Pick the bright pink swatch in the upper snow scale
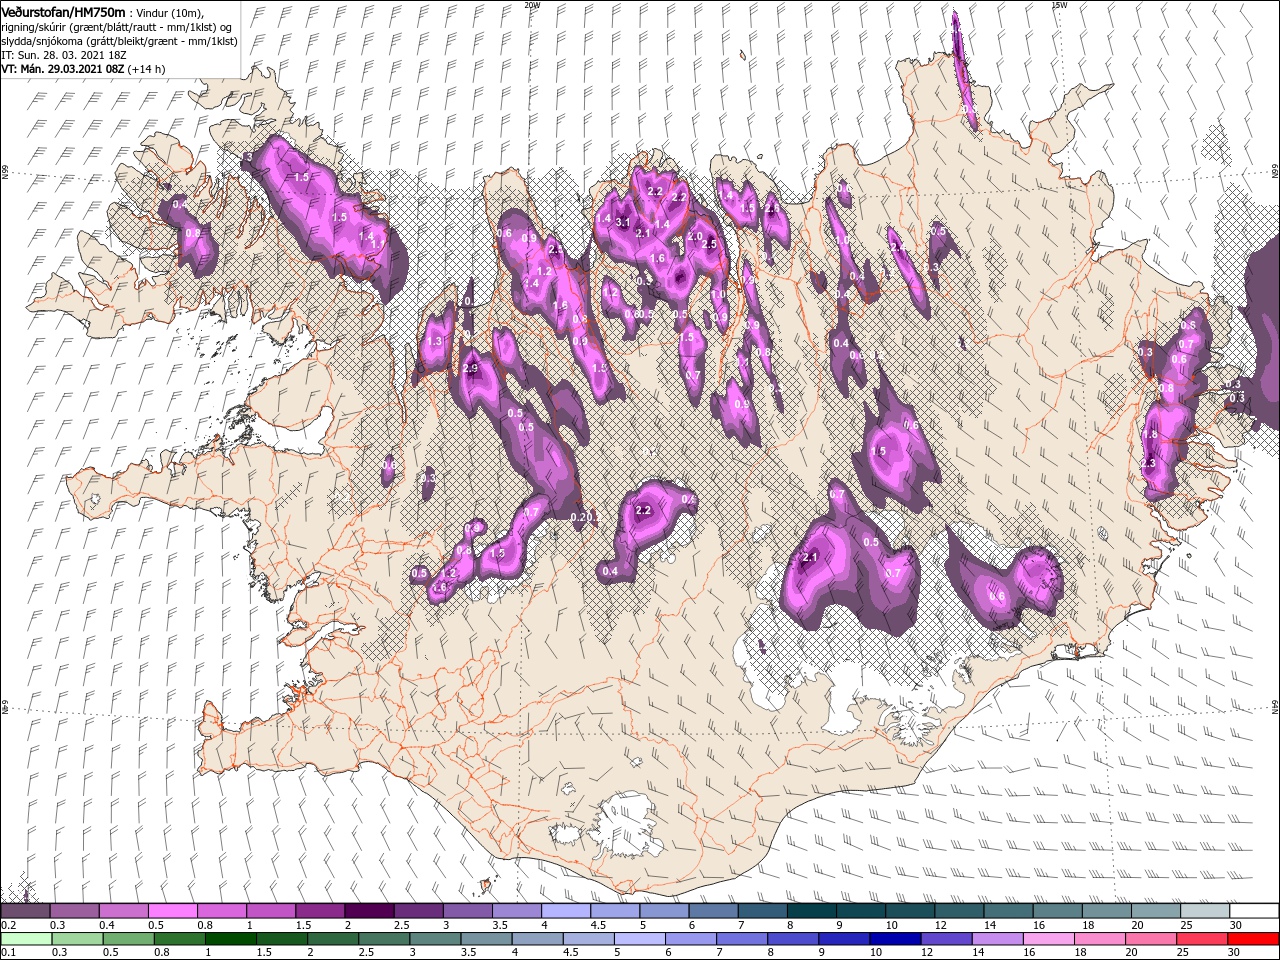 172,910
